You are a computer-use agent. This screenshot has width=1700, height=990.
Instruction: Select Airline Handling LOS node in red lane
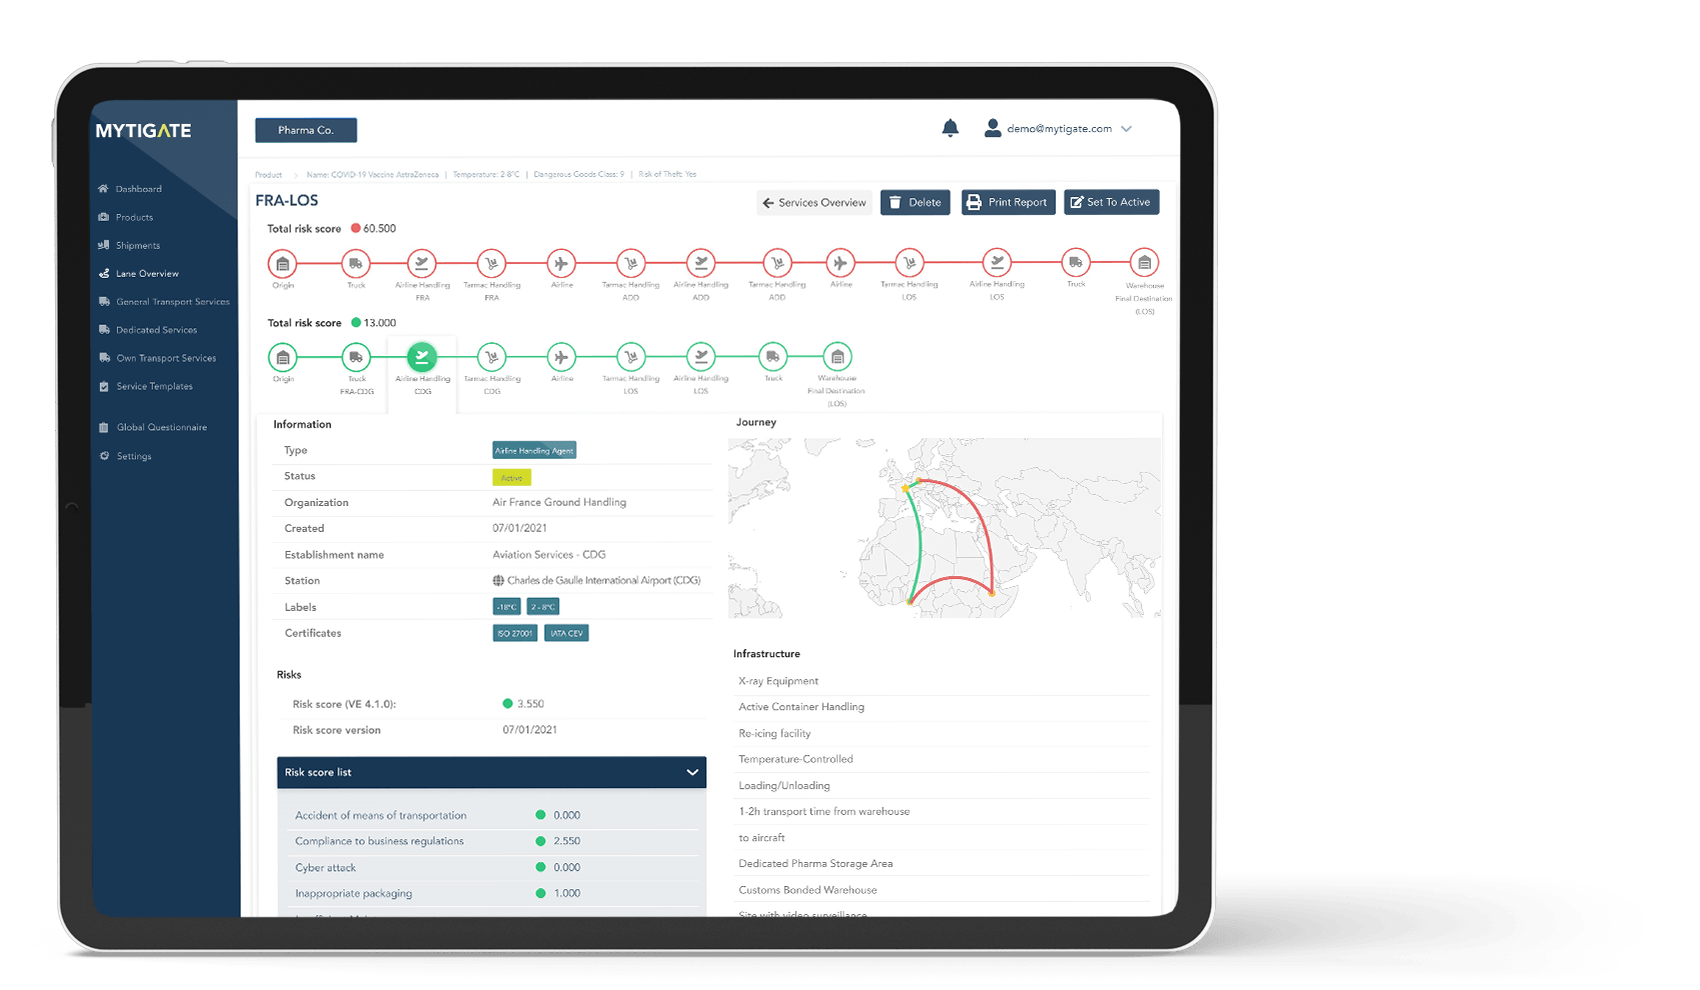pyautogui.click(x=996, y=263)
